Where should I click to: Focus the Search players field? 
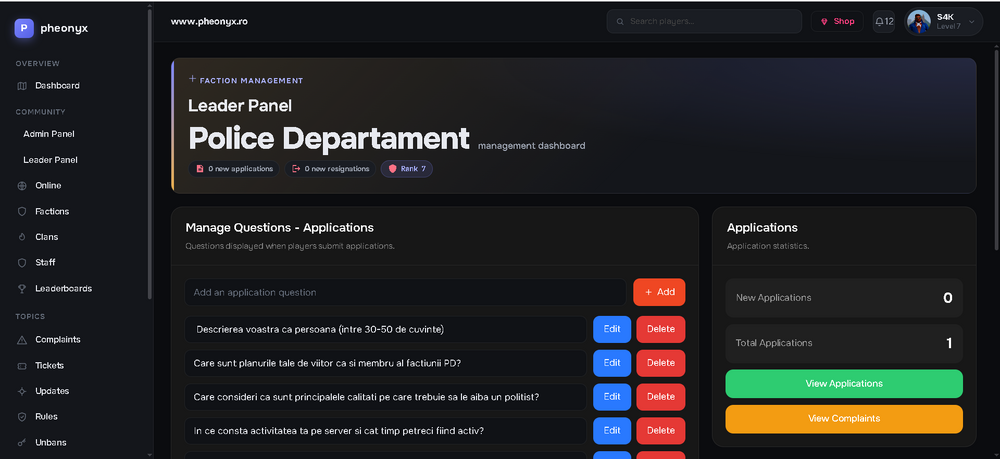[704, 22]
